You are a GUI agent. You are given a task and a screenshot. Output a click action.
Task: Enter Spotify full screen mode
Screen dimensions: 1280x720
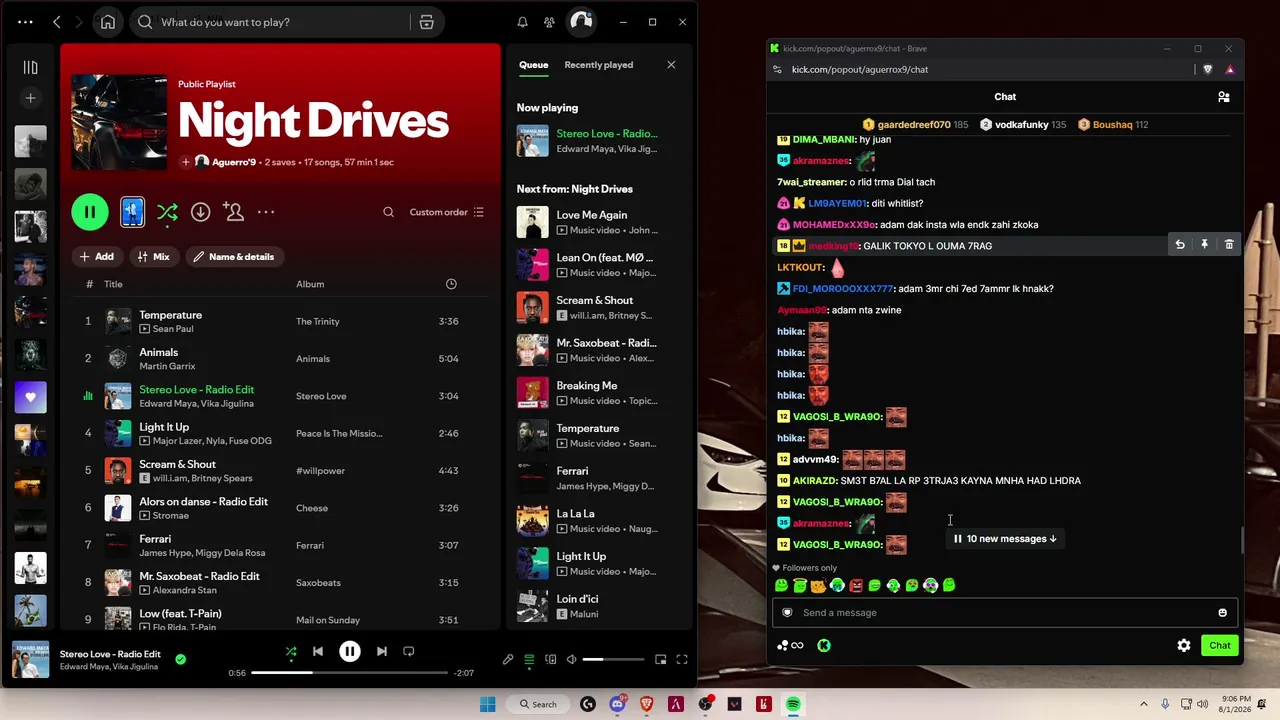[682, 659]
